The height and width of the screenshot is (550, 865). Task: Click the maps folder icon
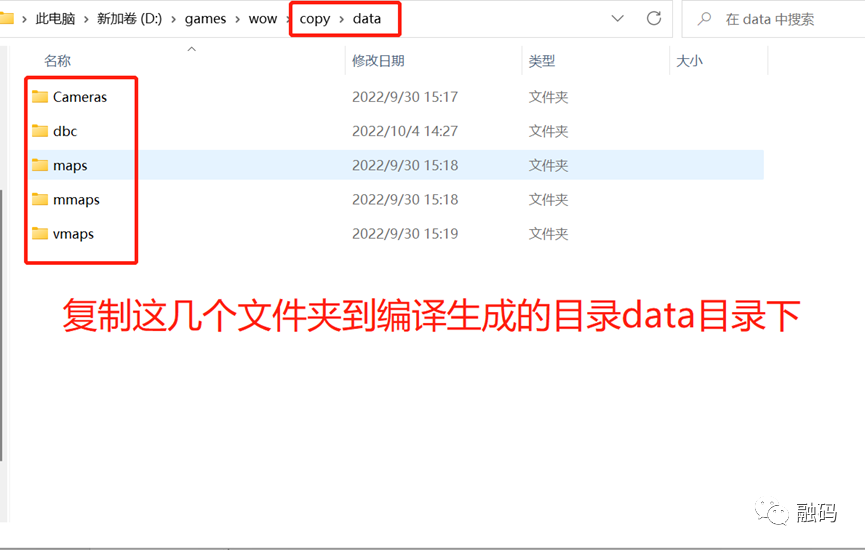[x=40, y=165]
